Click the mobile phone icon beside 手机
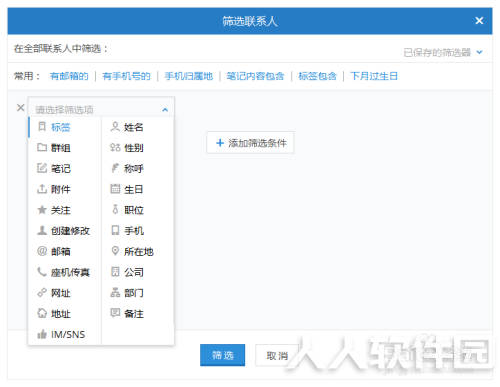The height and width of the screenshot is (387, 500). (115, 230)
